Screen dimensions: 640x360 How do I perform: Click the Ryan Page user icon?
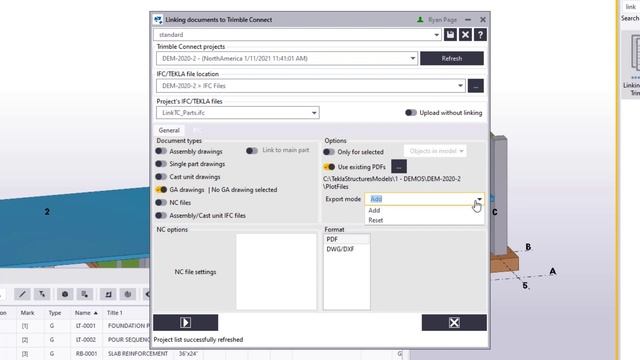point(420,20)
